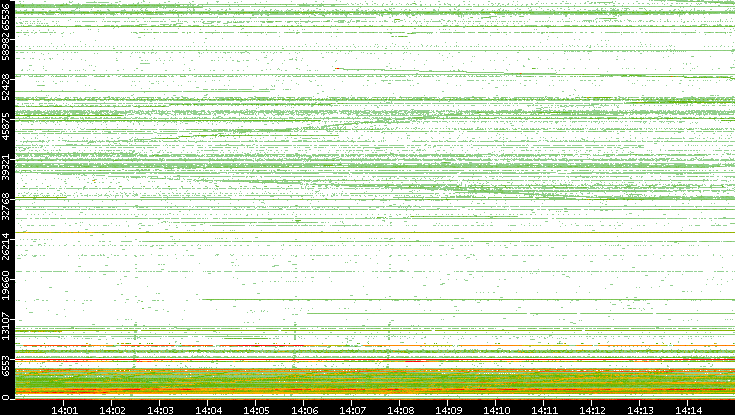
Task: Select the 14:13 time axis label
Action: 641,410
